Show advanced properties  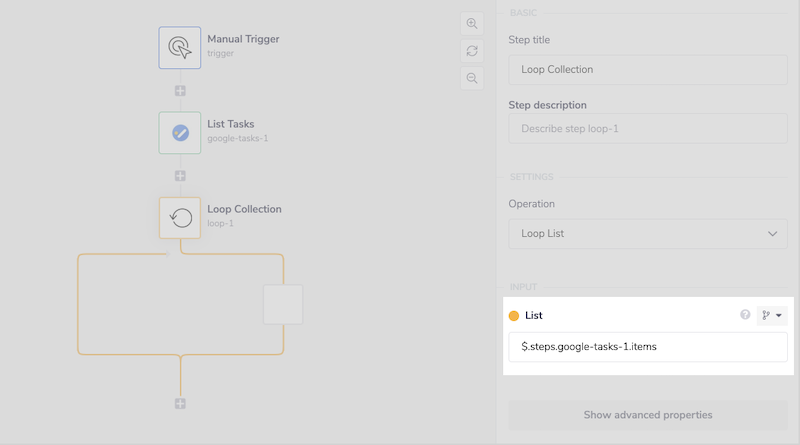click(647, 414)
